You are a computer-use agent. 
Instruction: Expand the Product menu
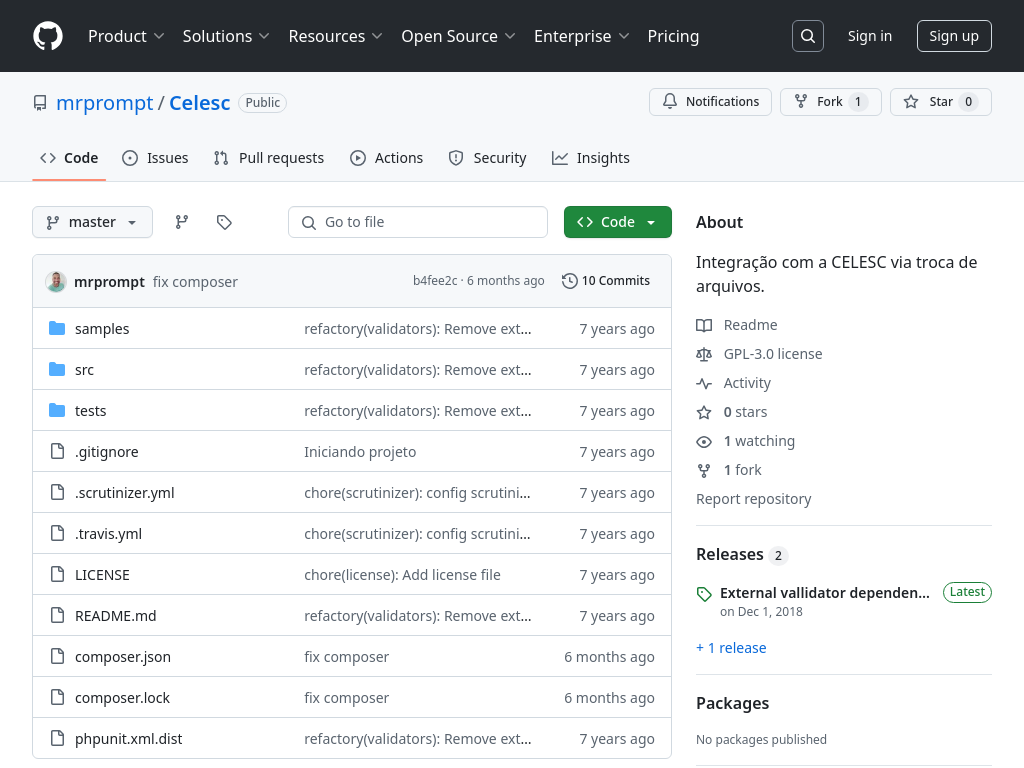pyautogui.click(x=126, y=36)
